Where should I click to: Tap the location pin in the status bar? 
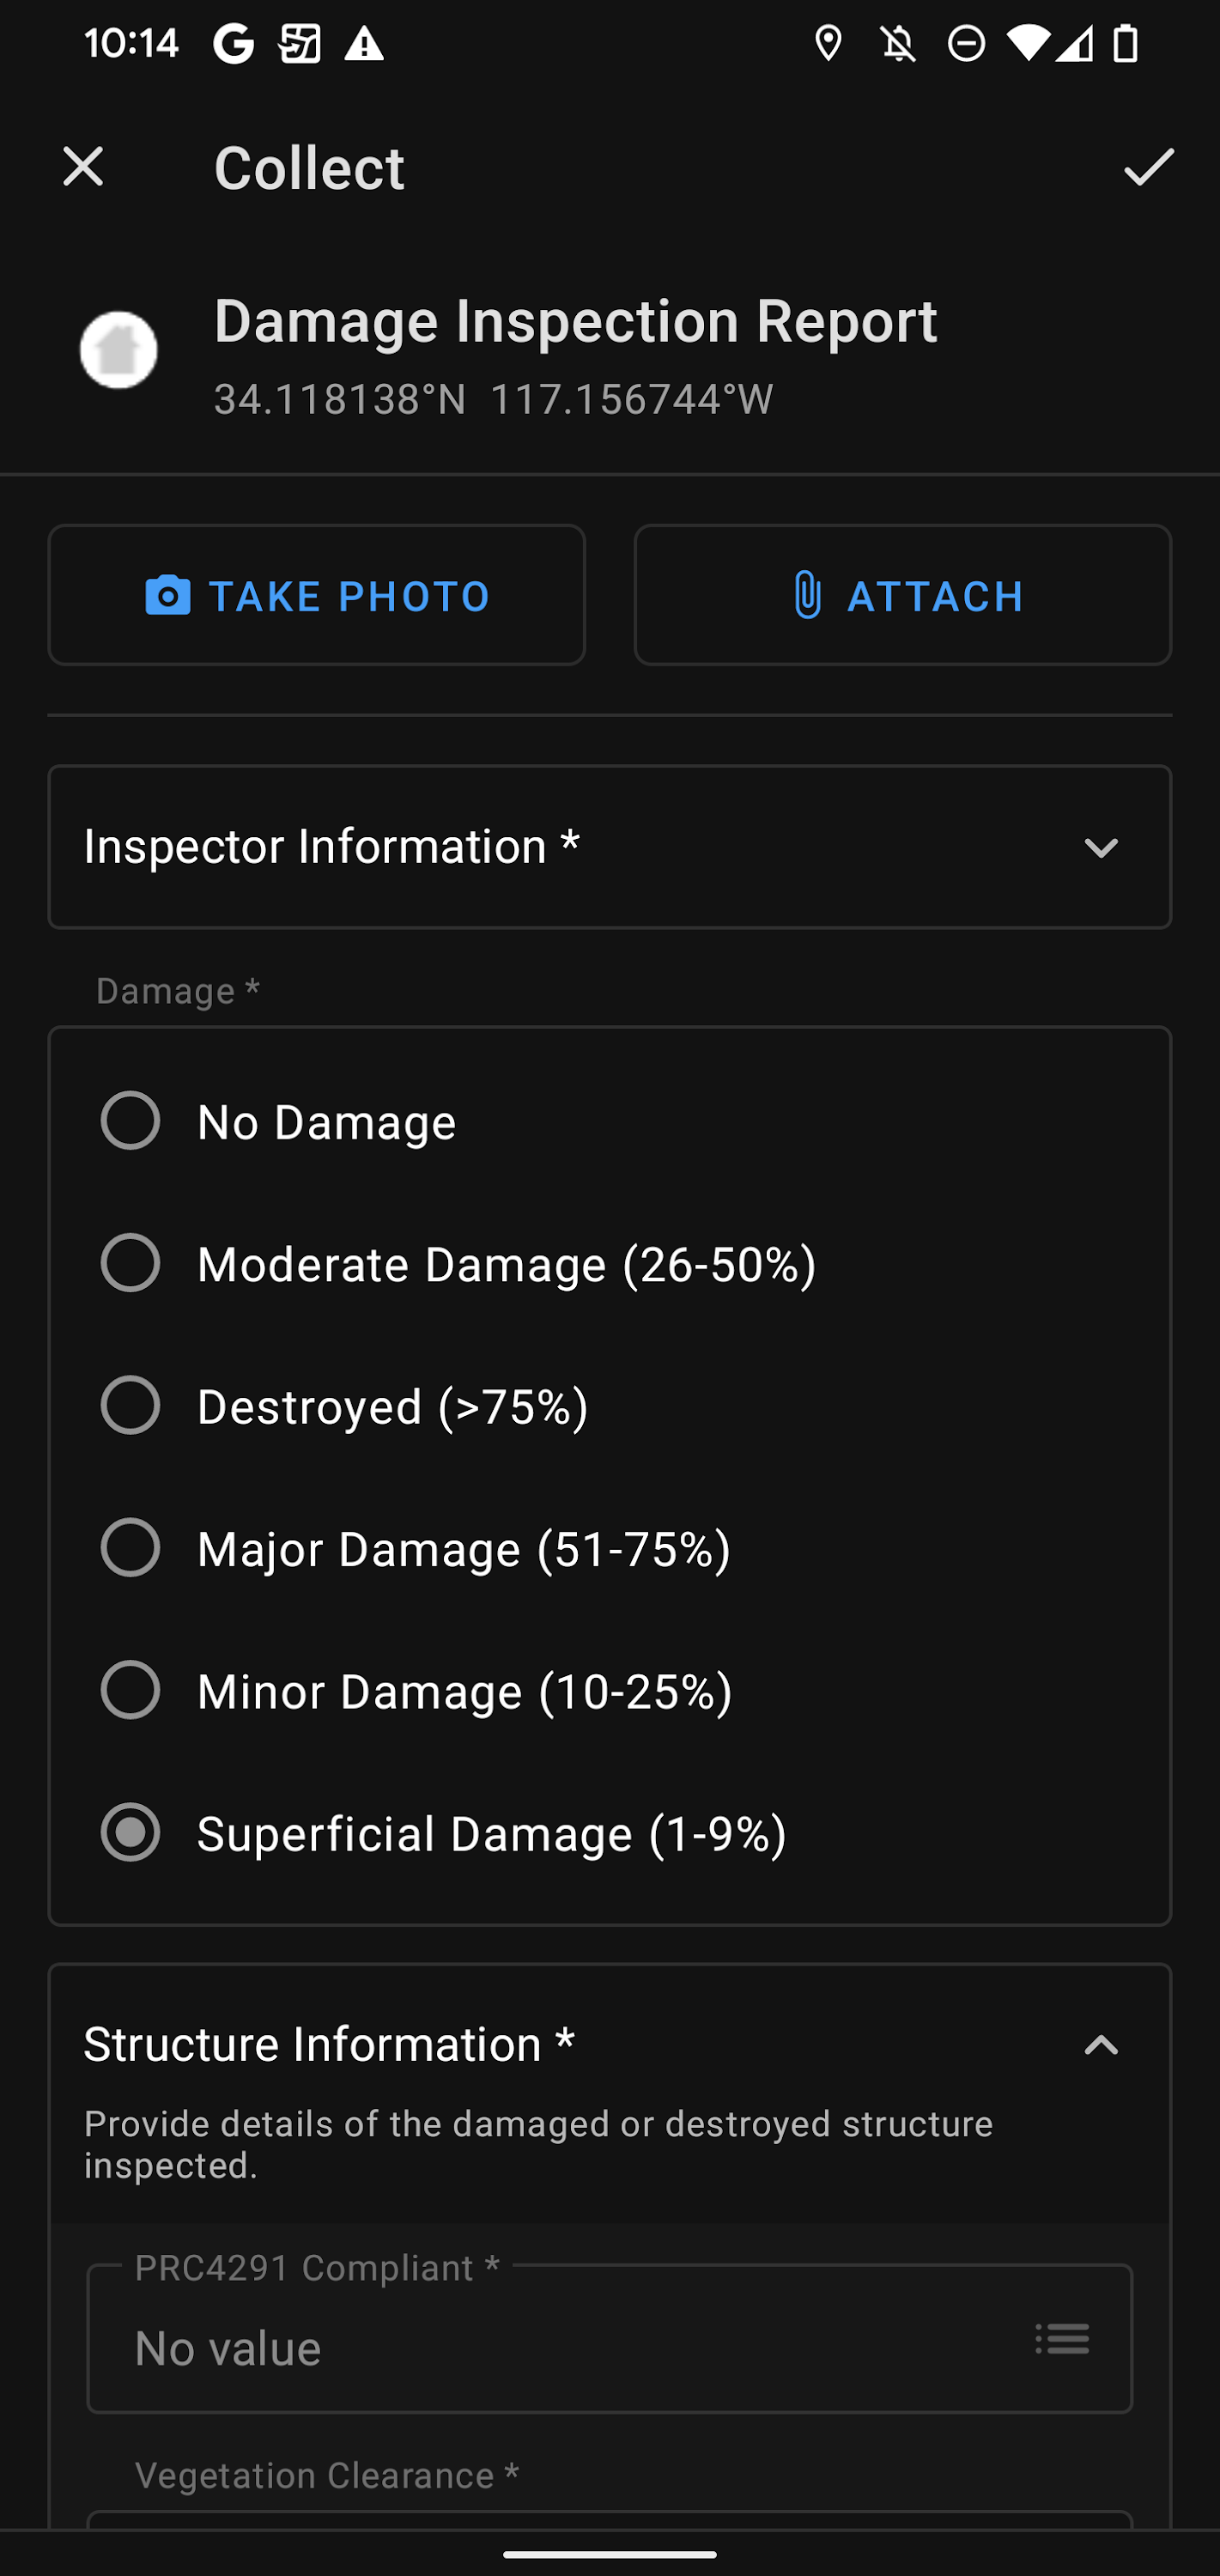pos(828,44)
